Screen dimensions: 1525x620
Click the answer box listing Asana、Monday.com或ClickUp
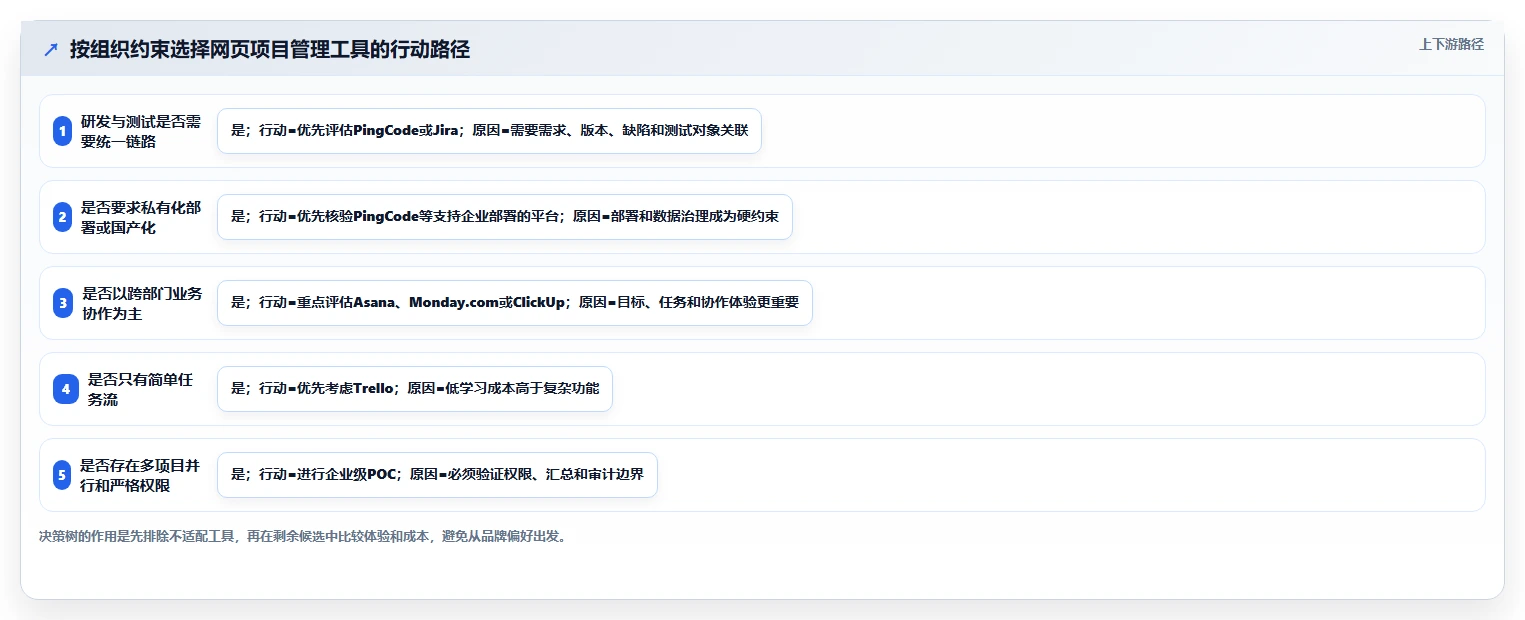(x=515, y=303)
